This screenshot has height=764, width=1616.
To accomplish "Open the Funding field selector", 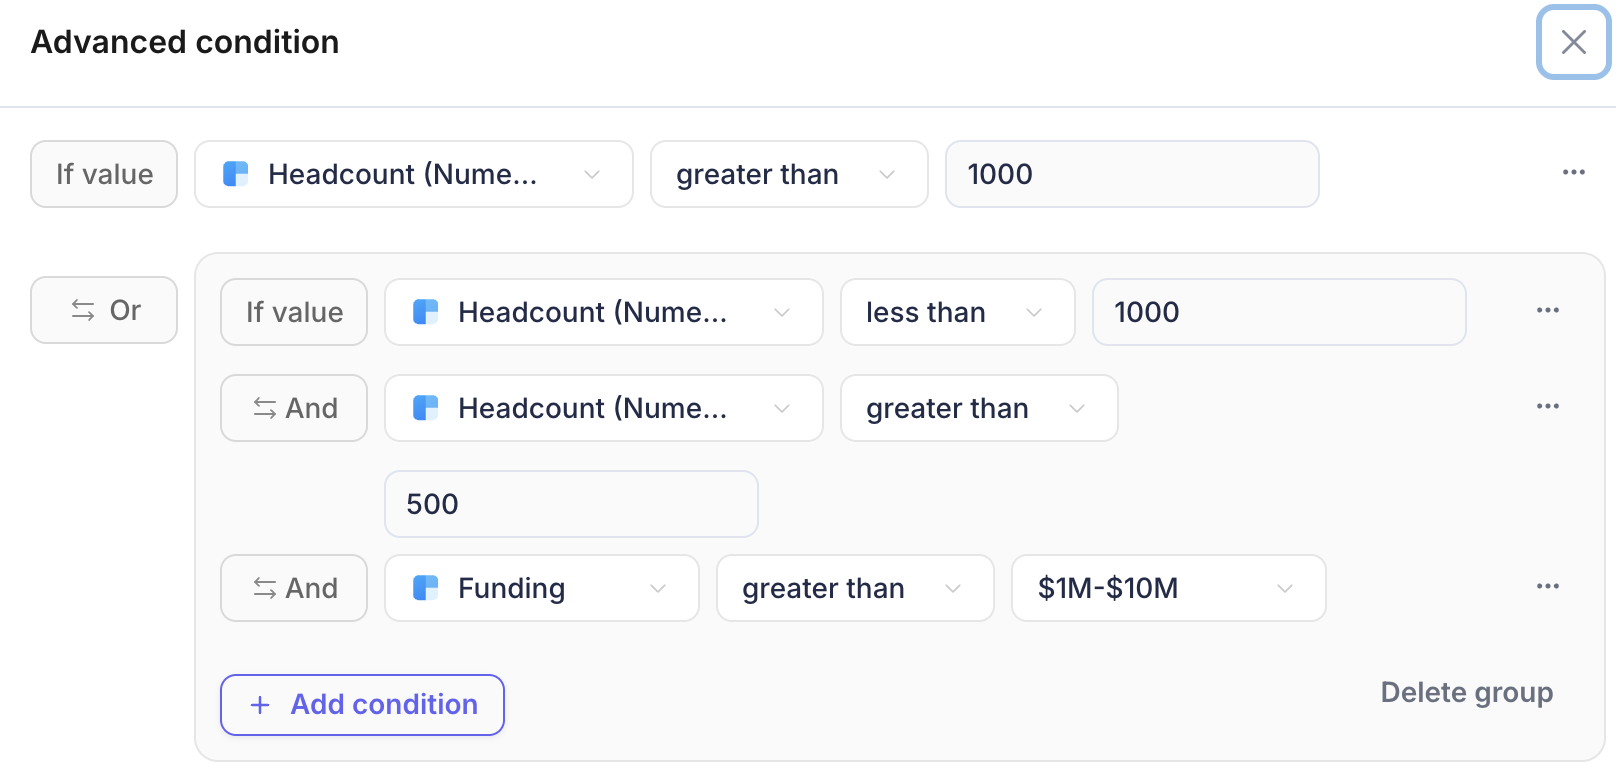I will pyautogui.click(x=542, y=588).
